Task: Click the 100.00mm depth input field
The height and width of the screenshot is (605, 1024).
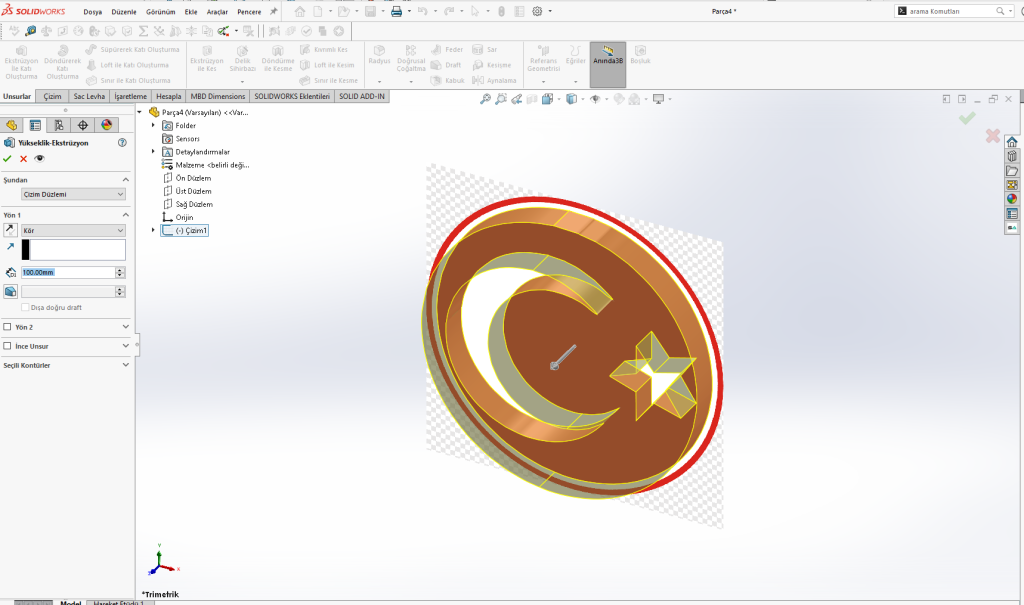Action: [66, 272]
